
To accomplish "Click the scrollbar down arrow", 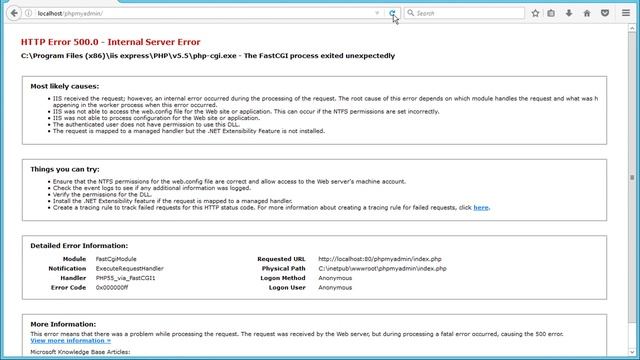I will tap(632, 352).
